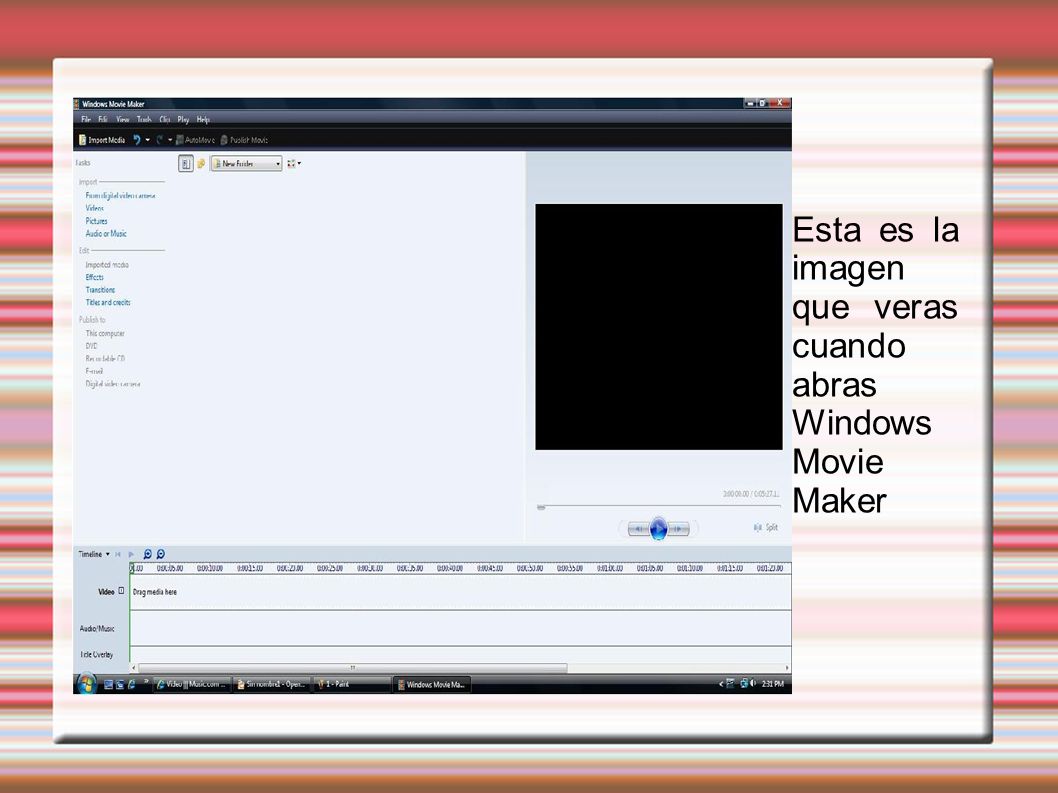Switch to Video Music.com taskbar button

tap(192, 684)
